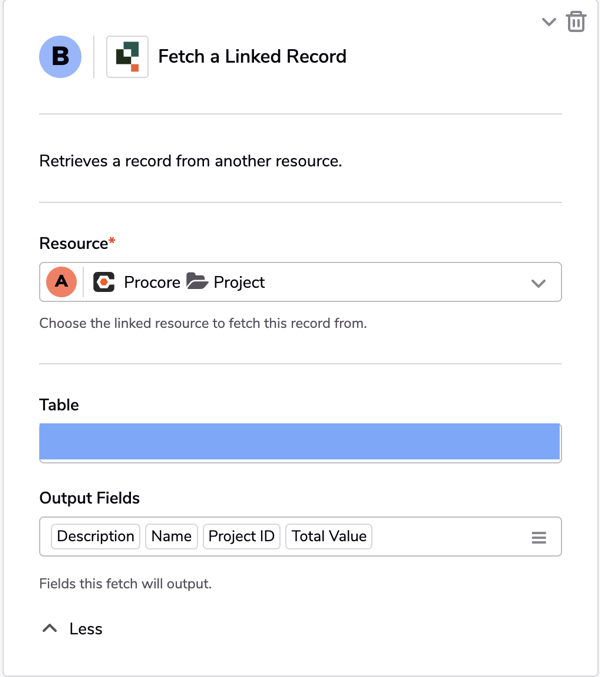Delete this step with the trash icon
600x677 pixels.
point(576,22)
